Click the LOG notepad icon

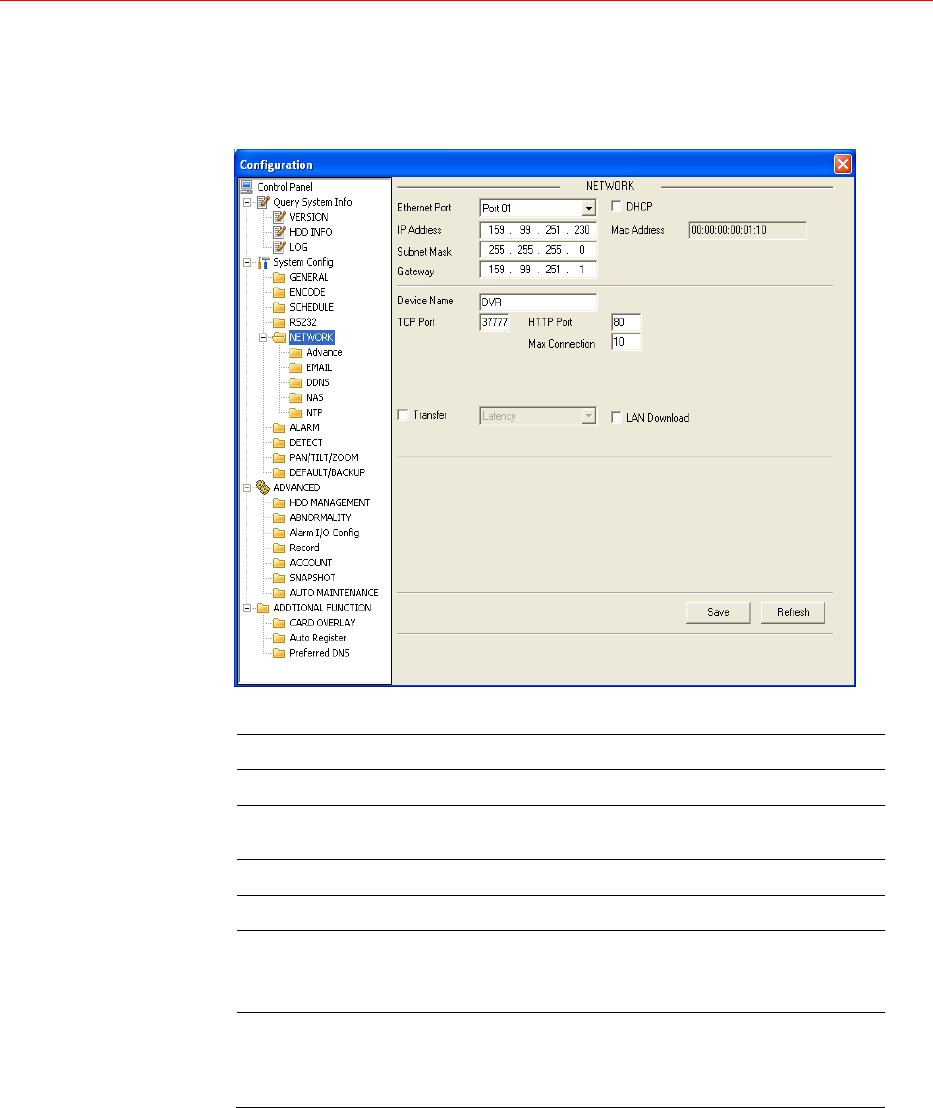279,247
